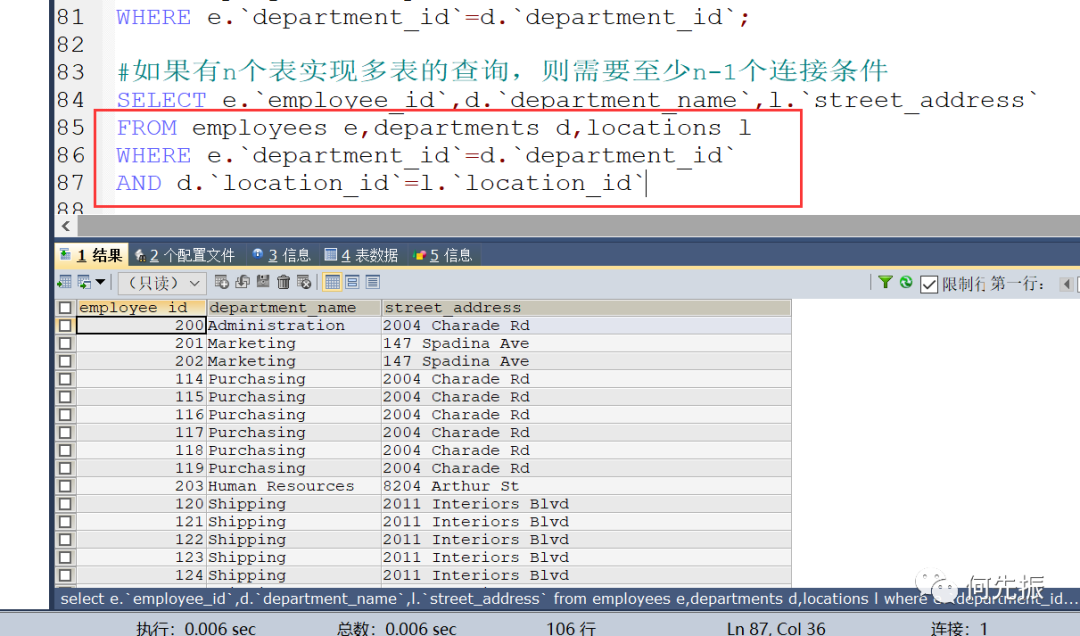Image resolution: width=1080 pixels, height=636 pixels.
Task: Tick the checkbox for employee 114 row
Action: pos(65,379)
